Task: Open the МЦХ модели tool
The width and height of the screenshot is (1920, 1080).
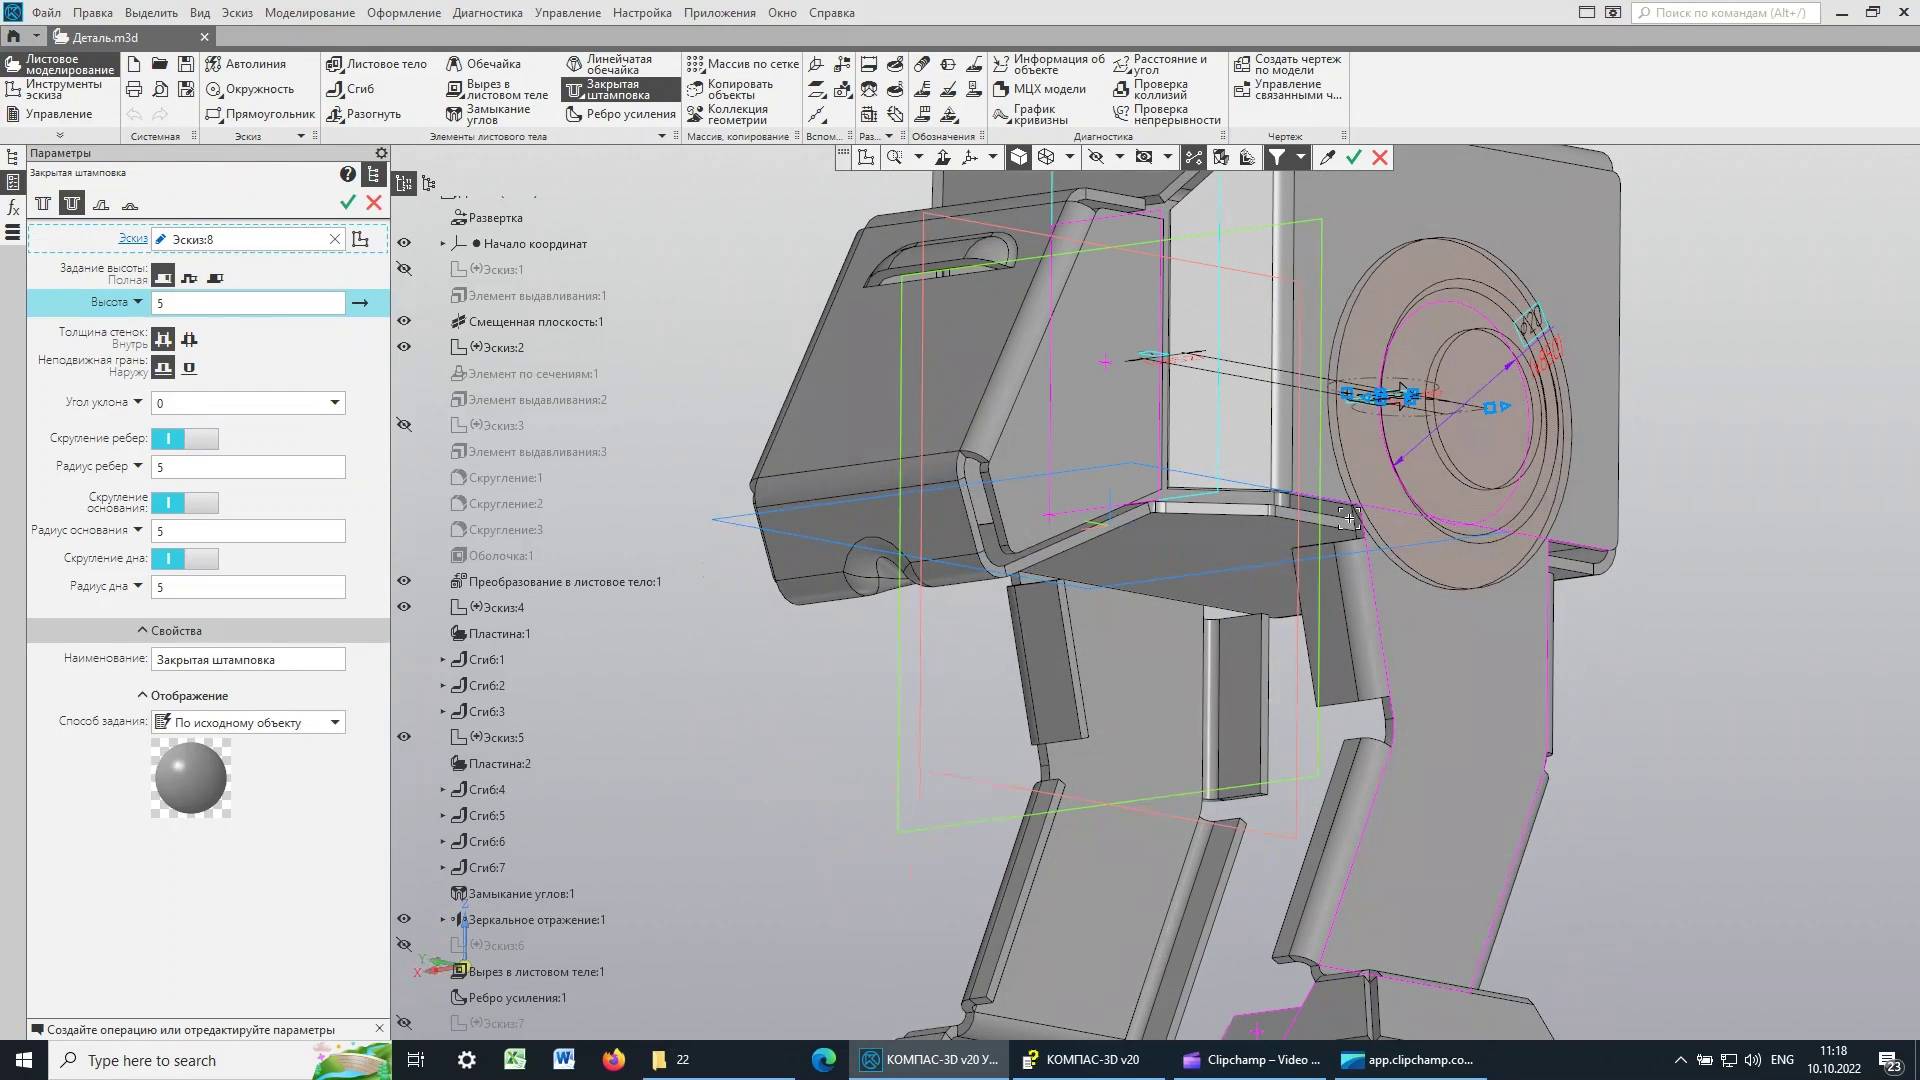Action: coord(1039,89)
